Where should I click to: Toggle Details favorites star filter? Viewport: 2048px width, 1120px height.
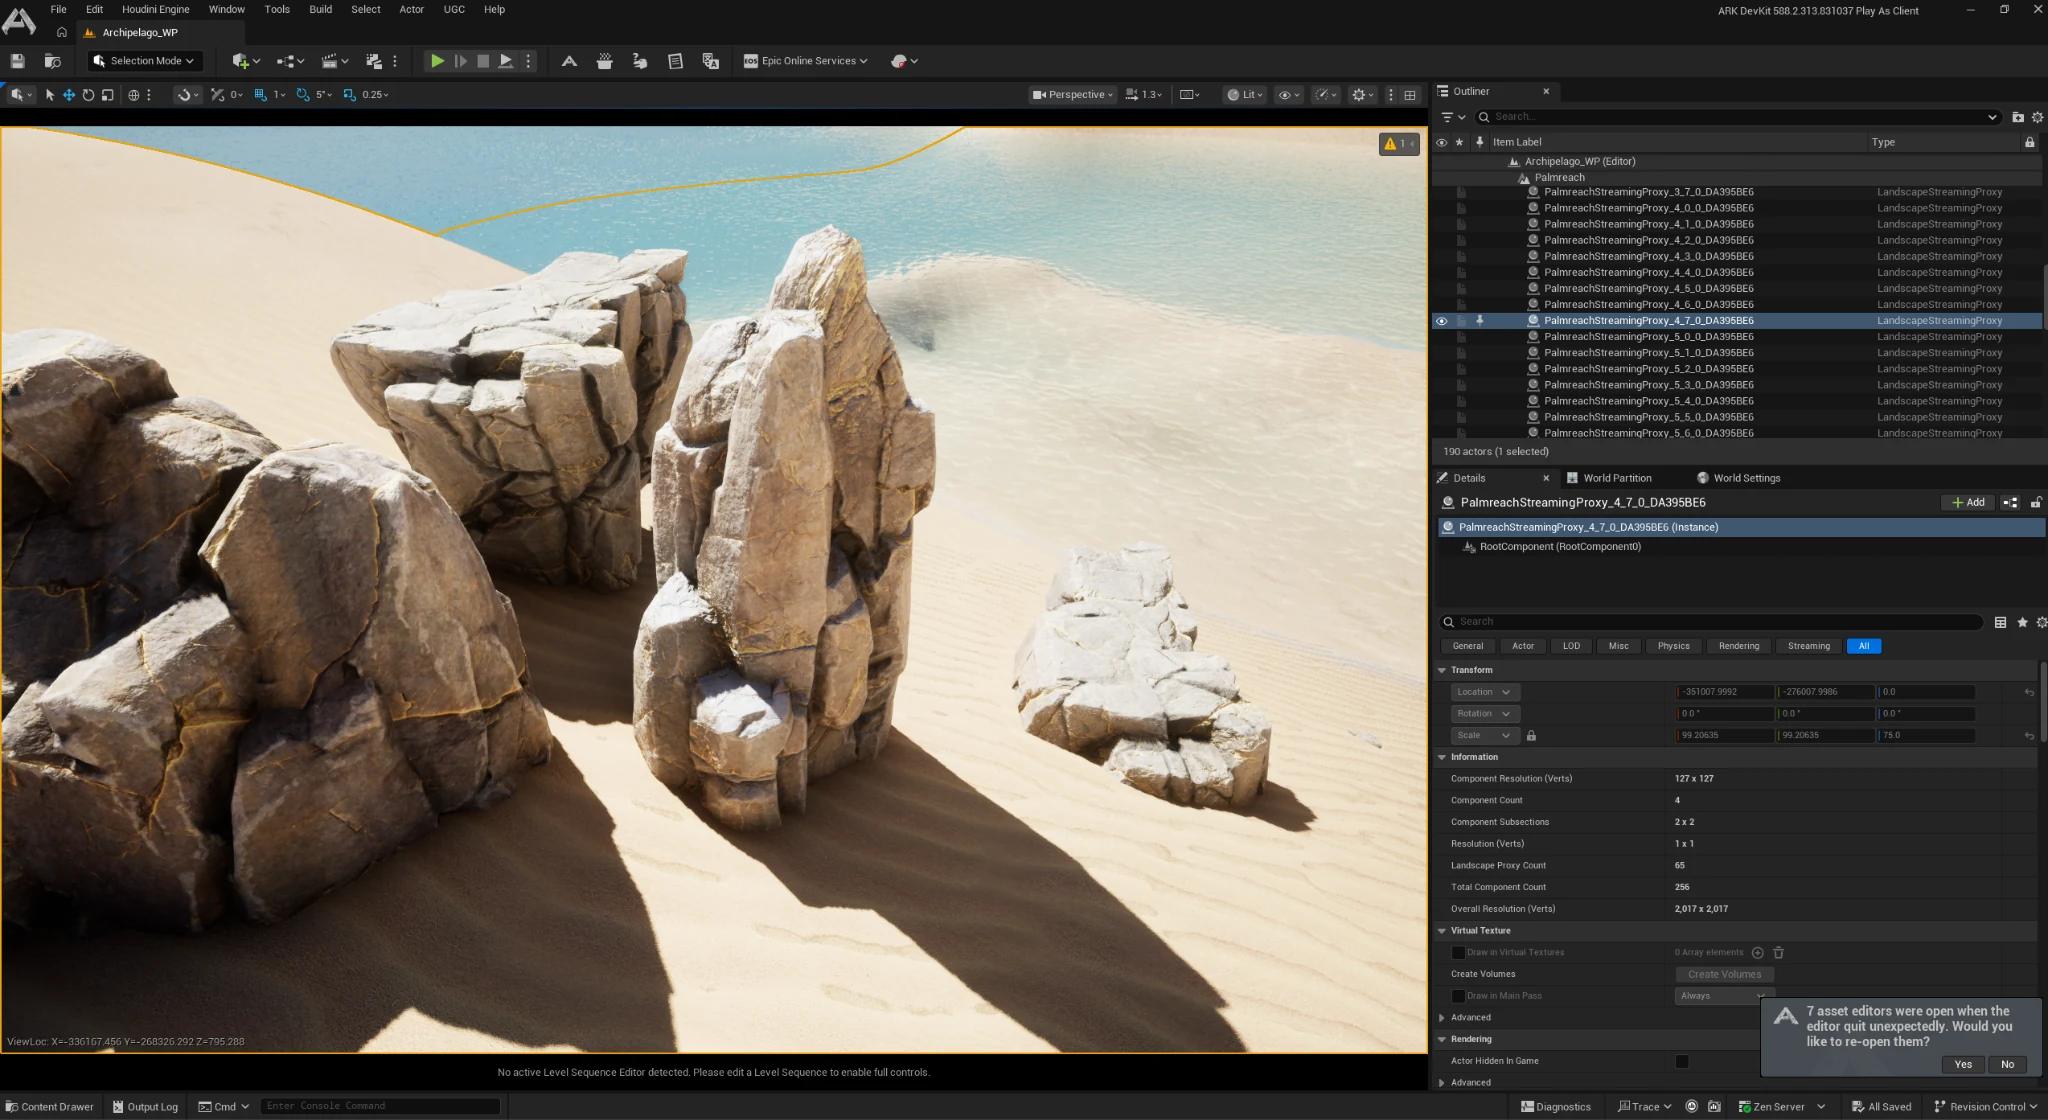(2022, 622)
